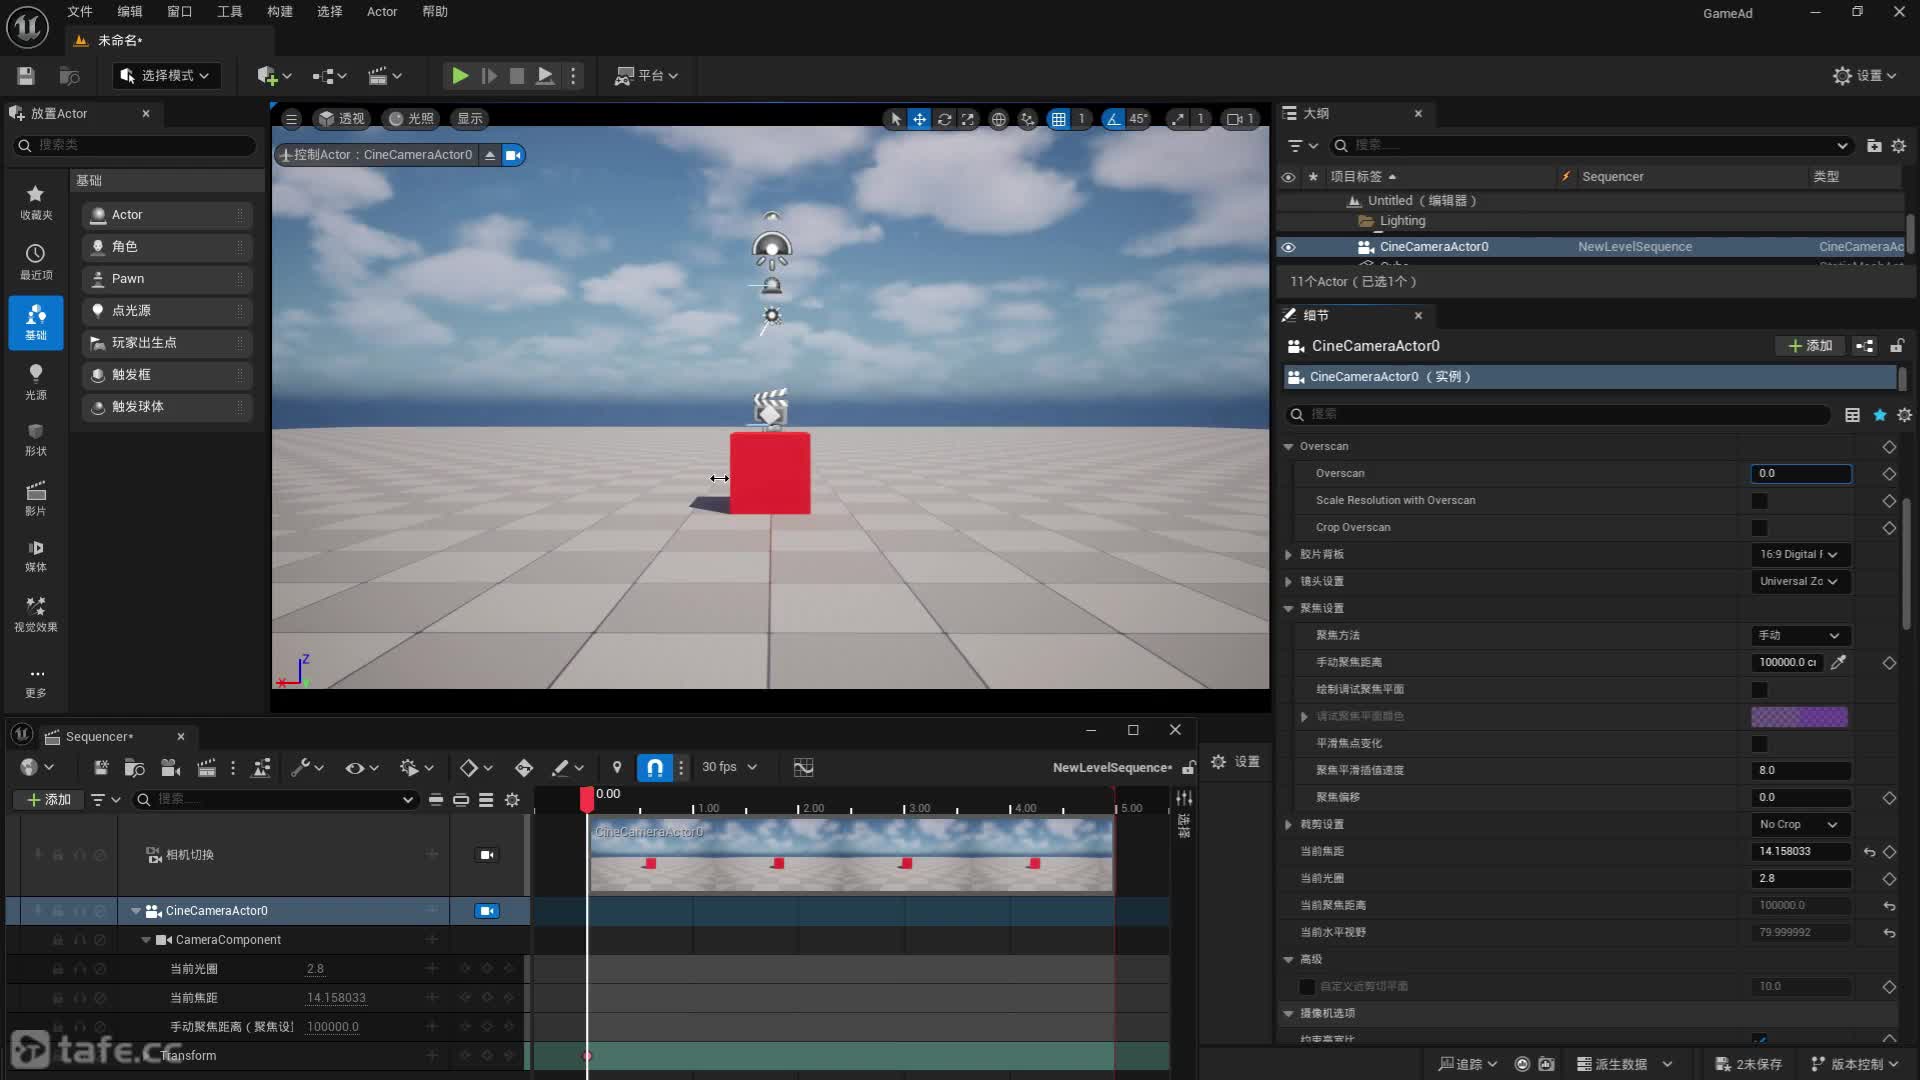Collapse the CineCameraActor0 track in Sequencer
The height and width of the screenshot is (1080, 1920).
[x=136, y=911]
